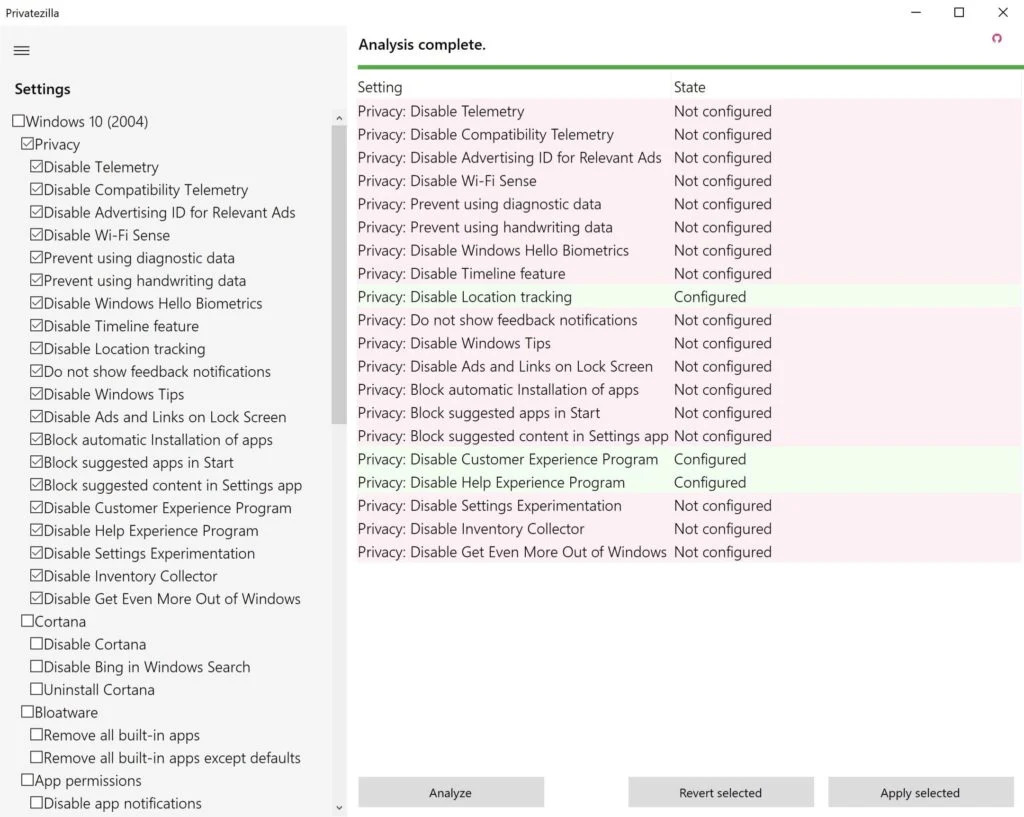Viewport: 1024px width, 817px height.
Task: Select Privacy: Do not show feedback notifications row
Action: (690, 320)
